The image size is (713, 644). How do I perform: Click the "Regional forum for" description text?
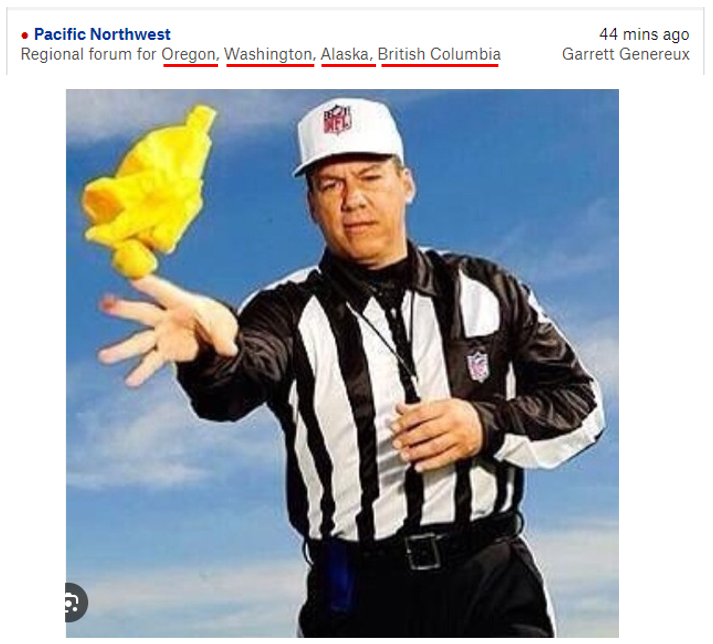tap(89, 54)
